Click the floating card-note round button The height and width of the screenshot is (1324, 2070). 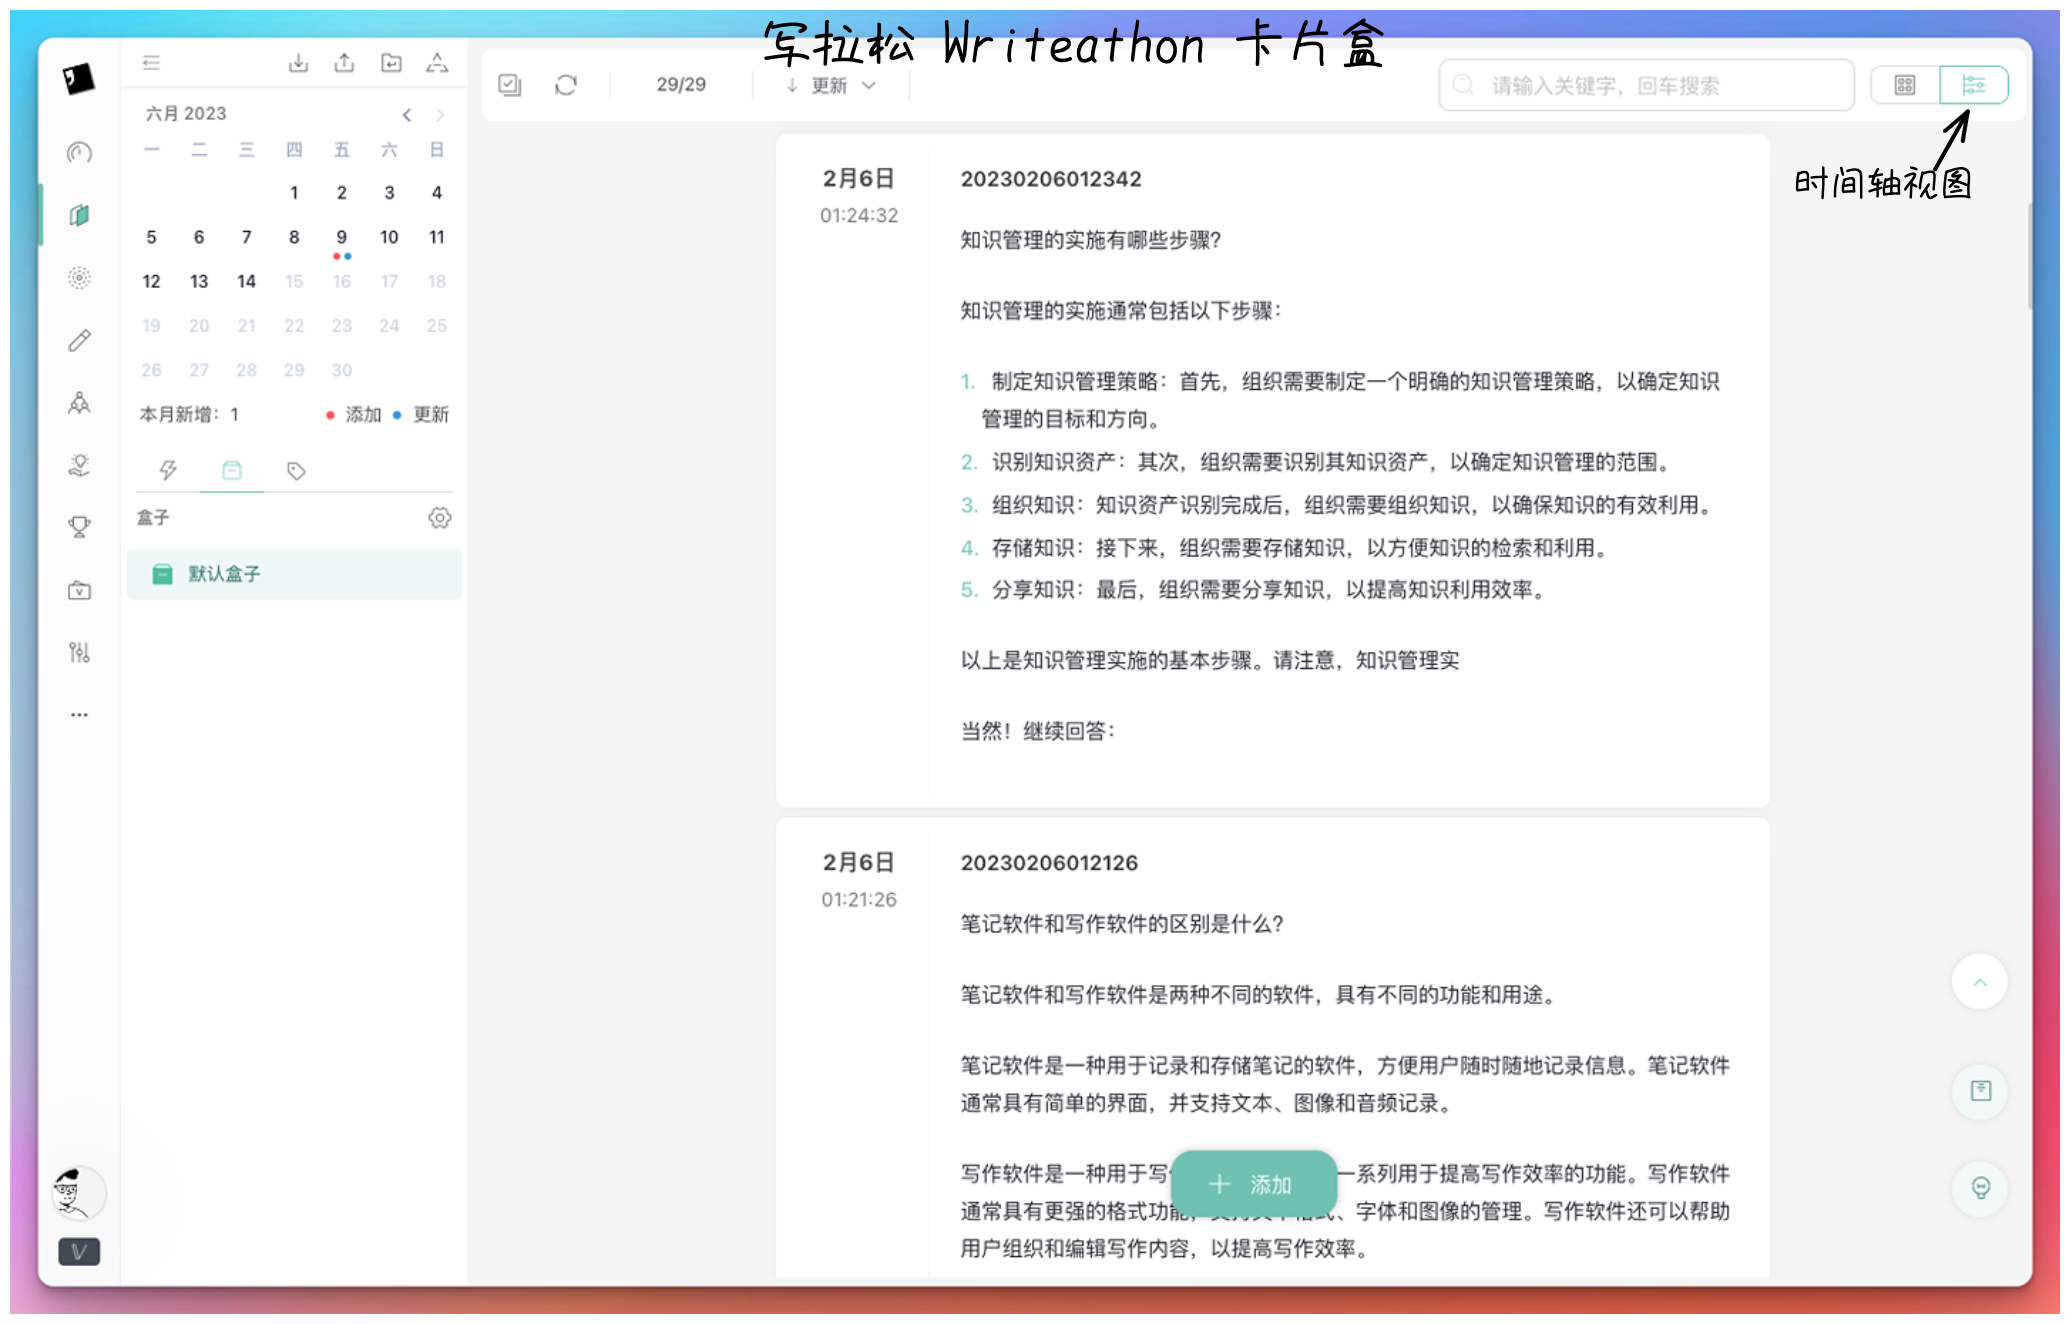[1980, 1091]
